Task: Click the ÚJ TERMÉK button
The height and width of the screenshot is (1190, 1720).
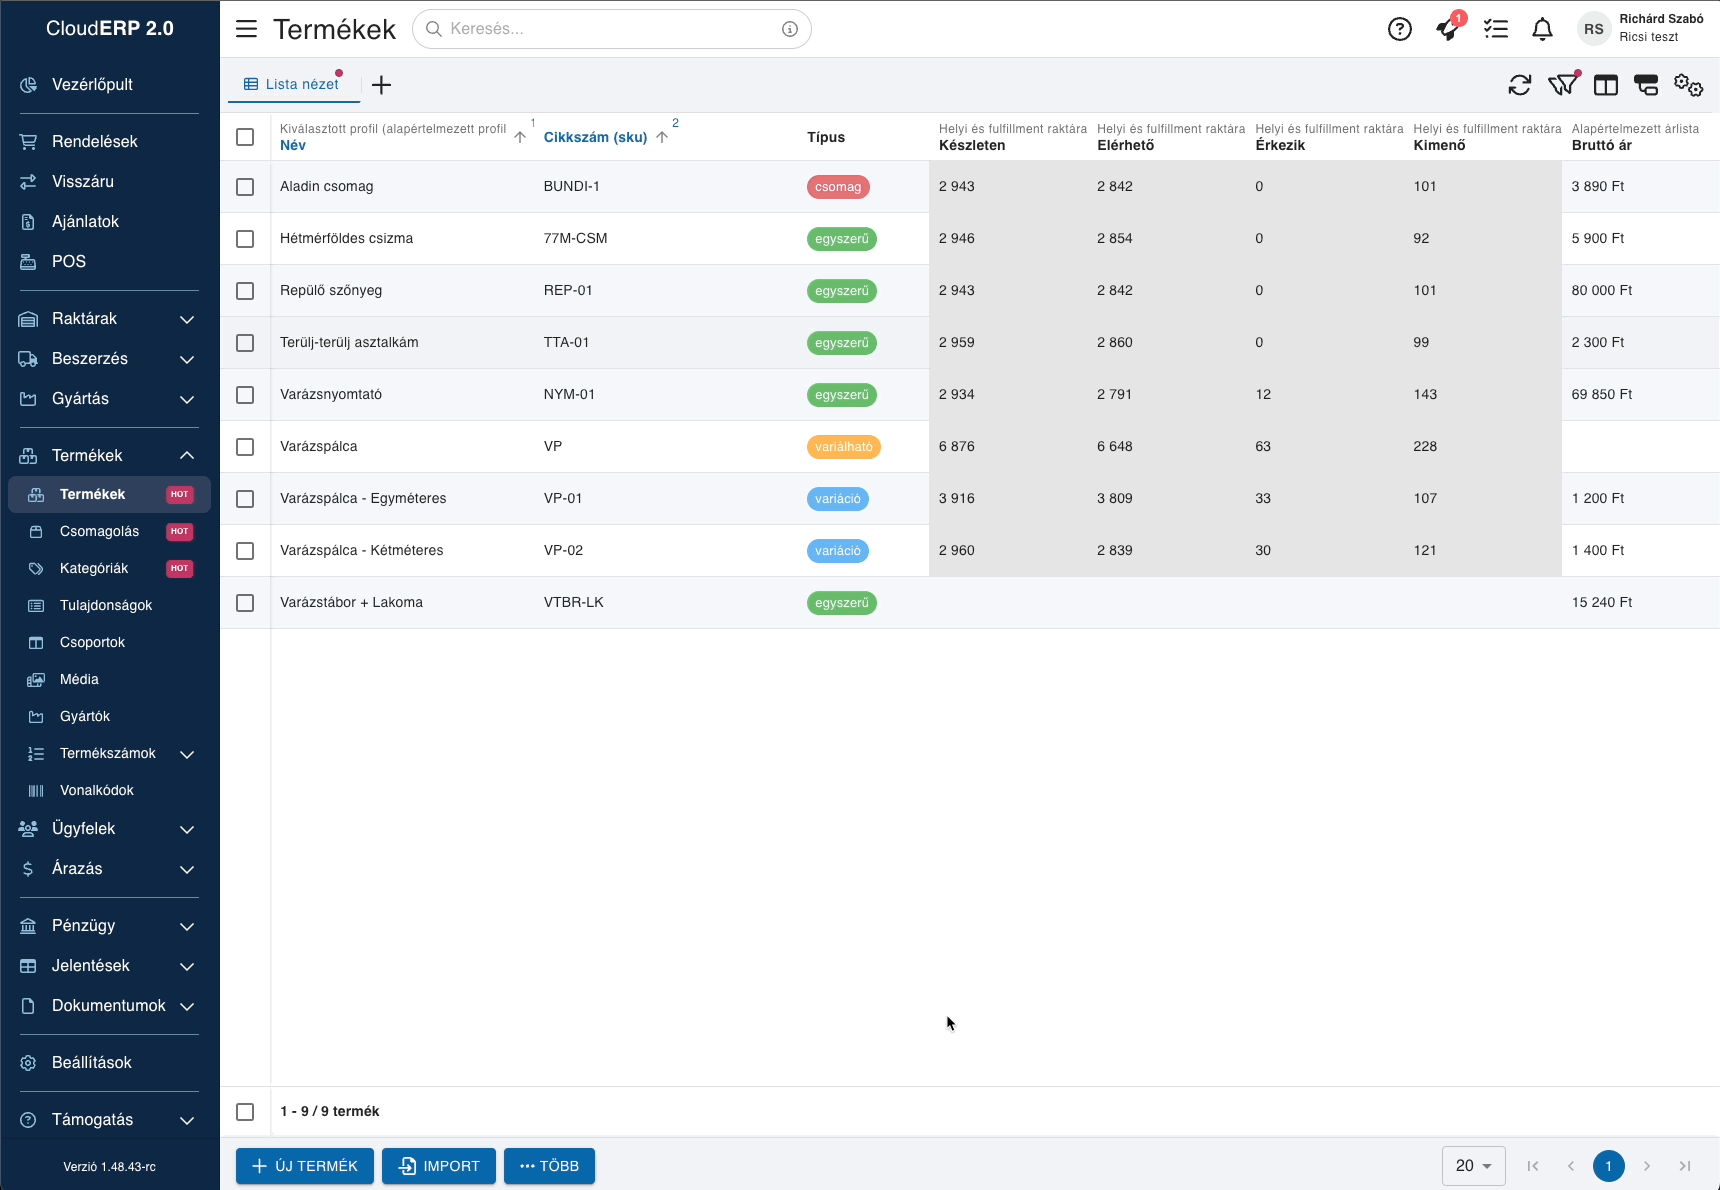Action: coord(305,1166)
